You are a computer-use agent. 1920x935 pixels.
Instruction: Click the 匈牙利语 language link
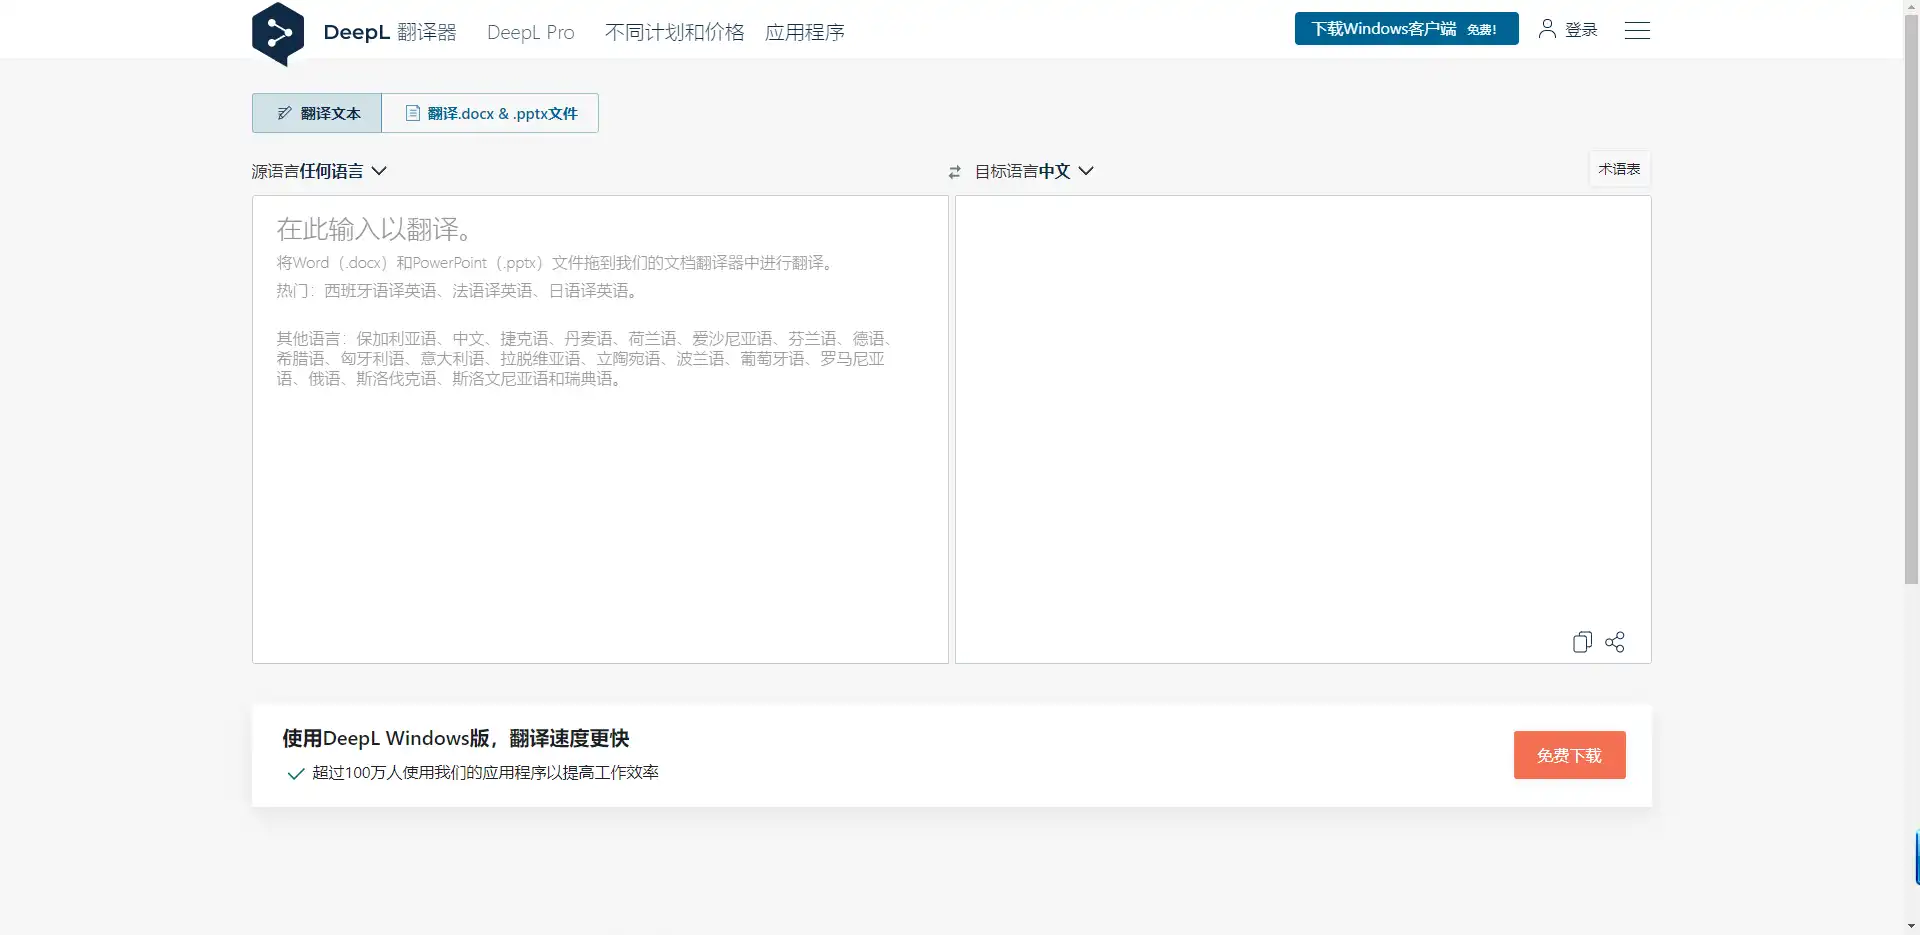coord(373,359)
